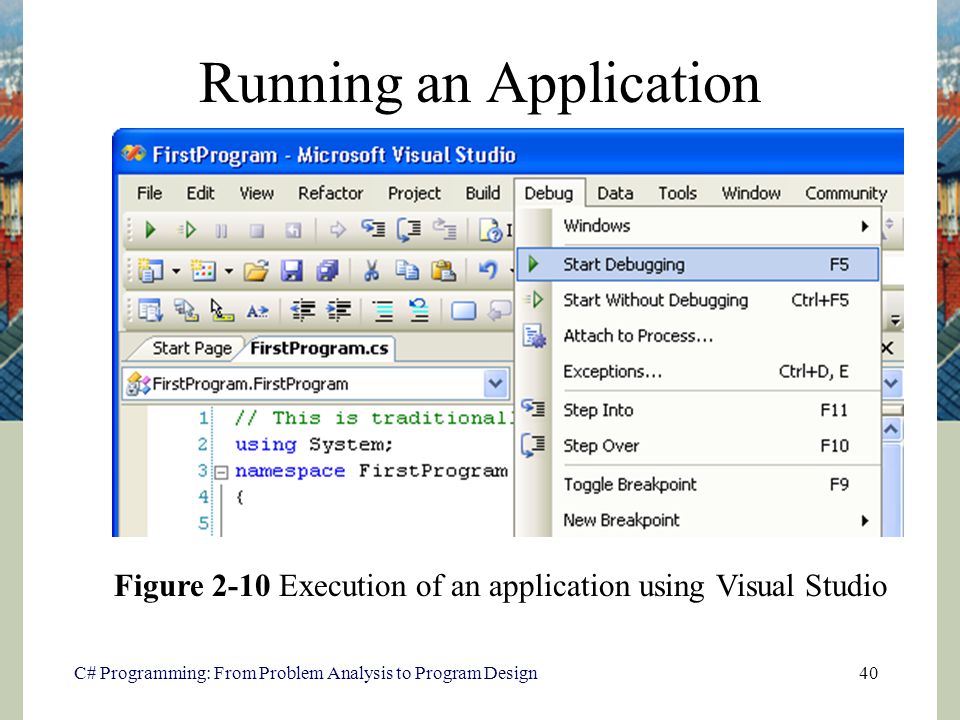Click the editor scrollbar up arrow

point(891,429)
